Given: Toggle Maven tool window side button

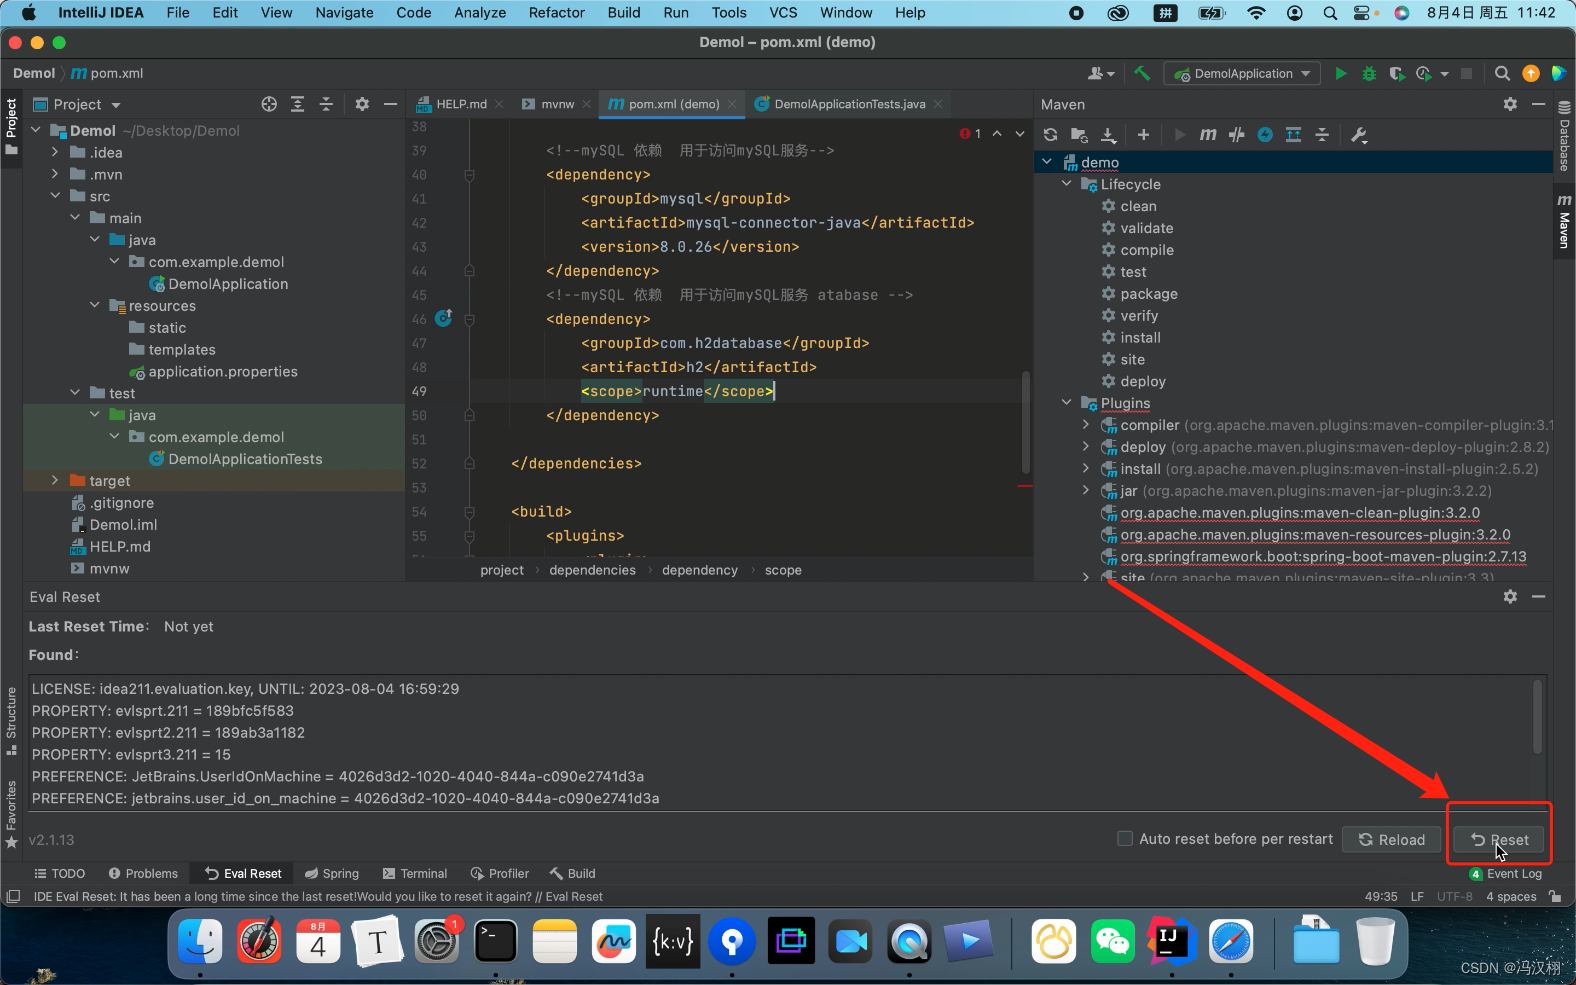Looking at the screenshot, I should 1564,221.
